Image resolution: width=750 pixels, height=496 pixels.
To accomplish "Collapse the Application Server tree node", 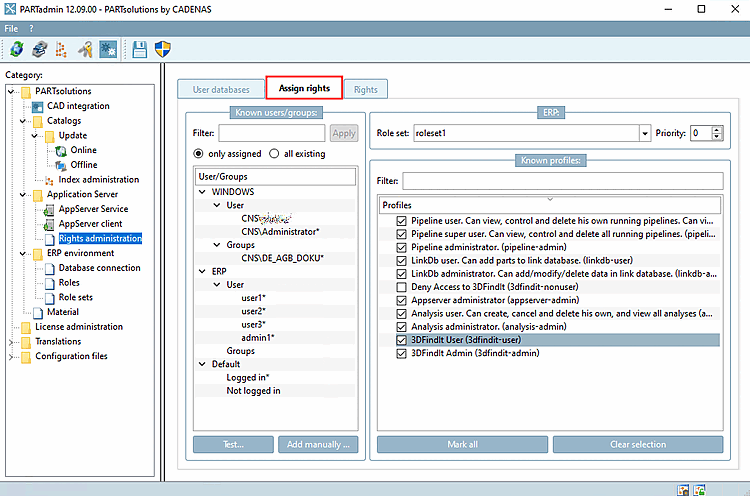I will (23, 195).
